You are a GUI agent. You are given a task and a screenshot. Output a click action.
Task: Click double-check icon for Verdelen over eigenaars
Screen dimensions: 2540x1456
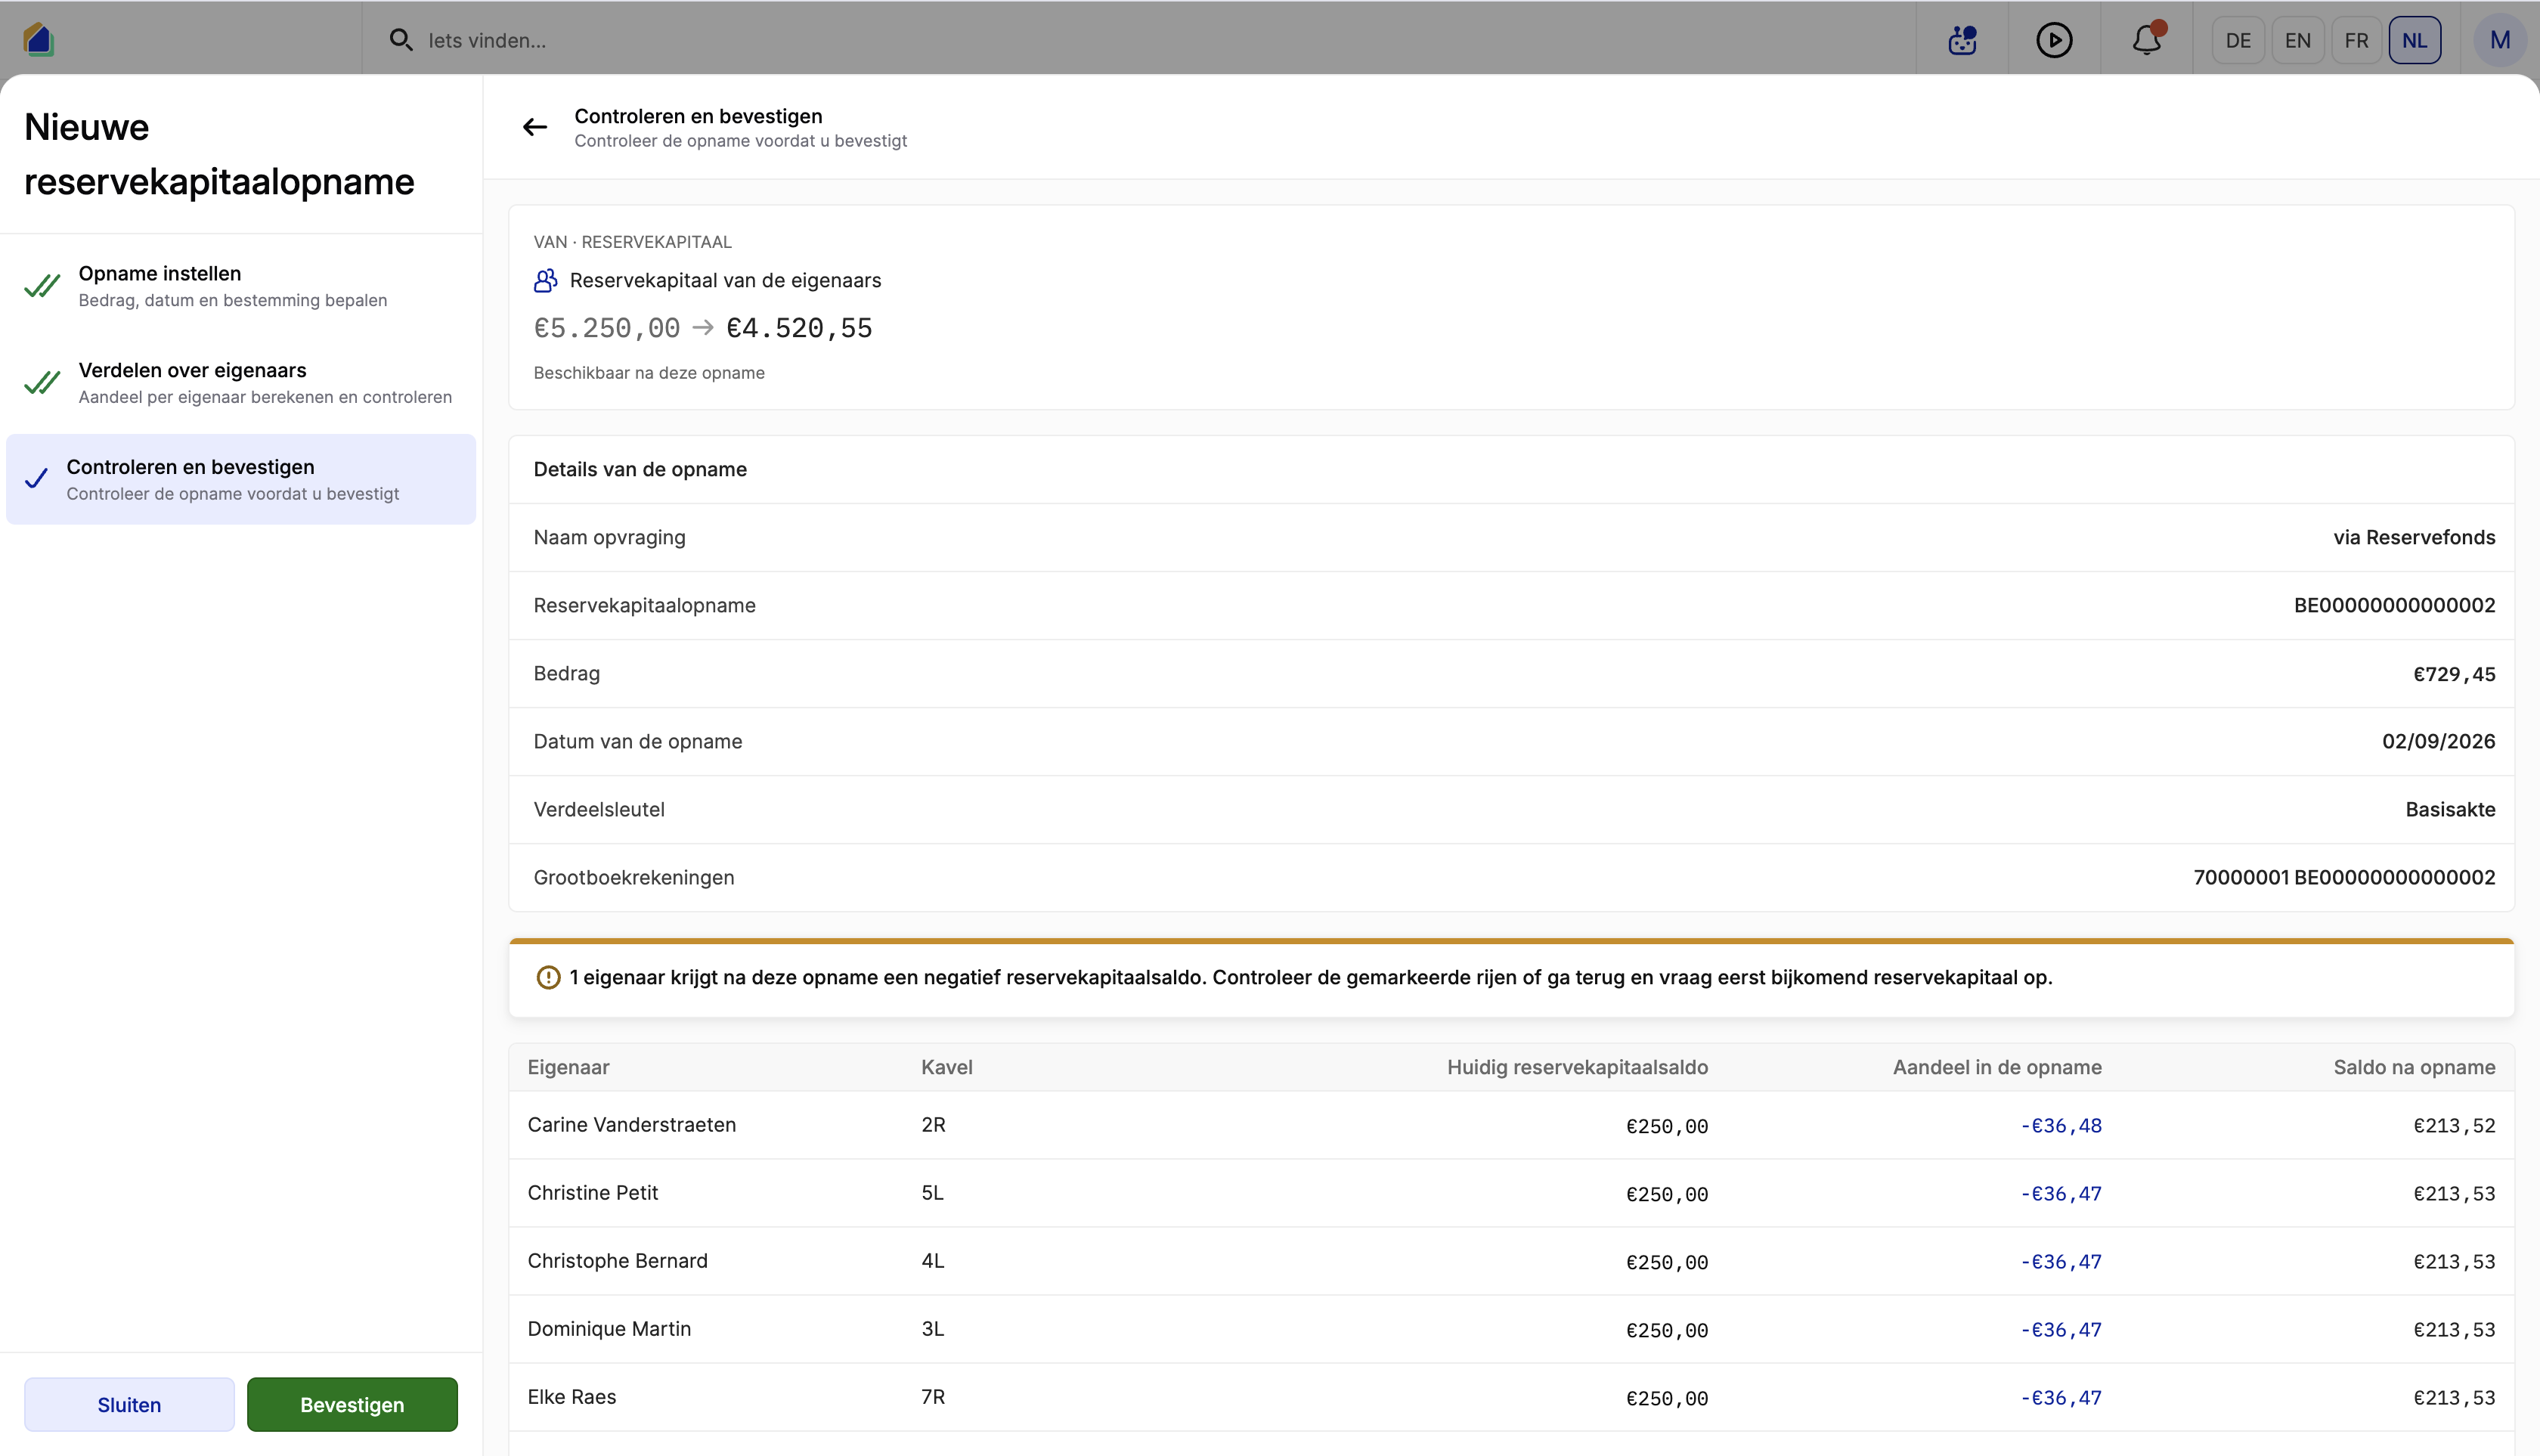coord(42,383)
